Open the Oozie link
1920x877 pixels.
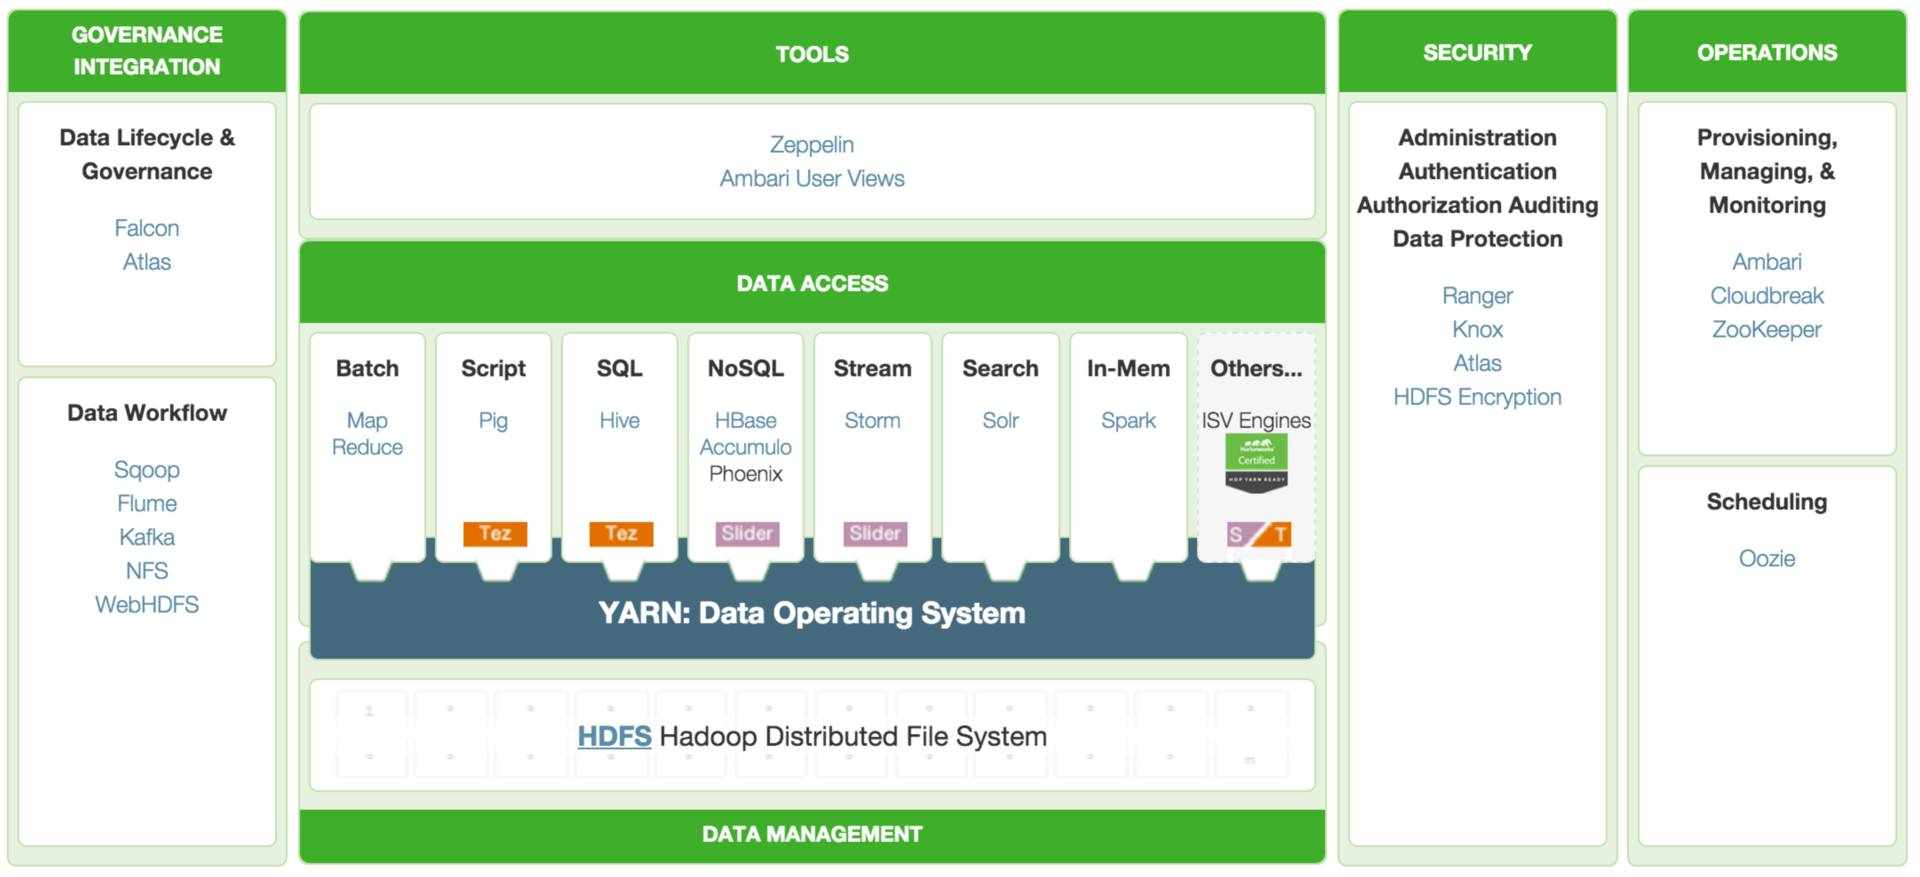tap(1767, 559)
